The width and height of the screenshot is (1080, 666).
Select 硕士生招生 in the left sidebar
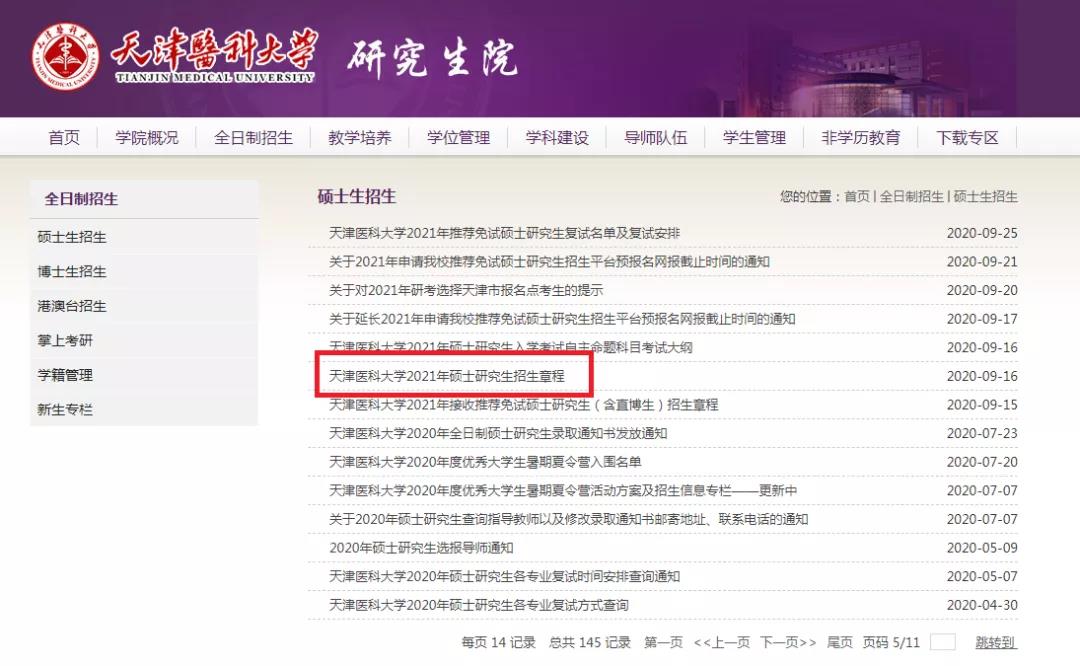[72, 237]
